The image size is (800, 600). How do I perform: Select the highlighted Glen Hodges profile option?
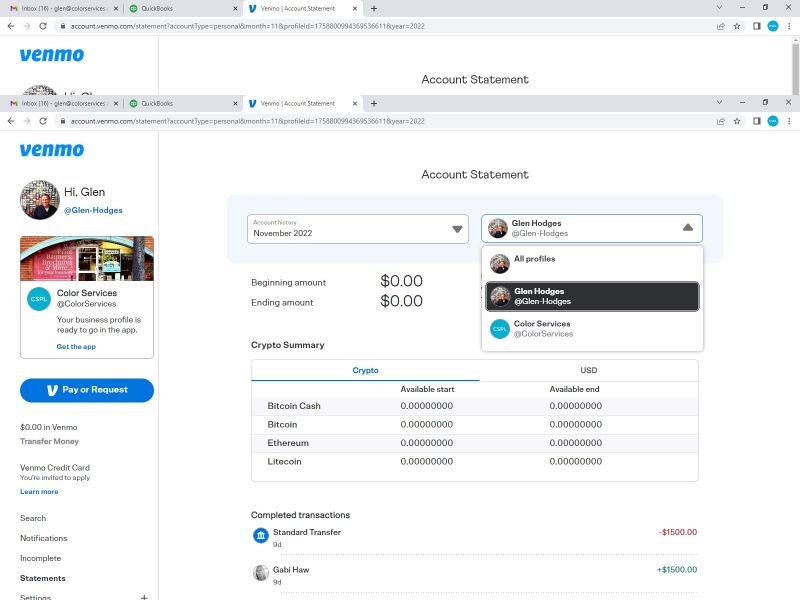tap(592, 296)
